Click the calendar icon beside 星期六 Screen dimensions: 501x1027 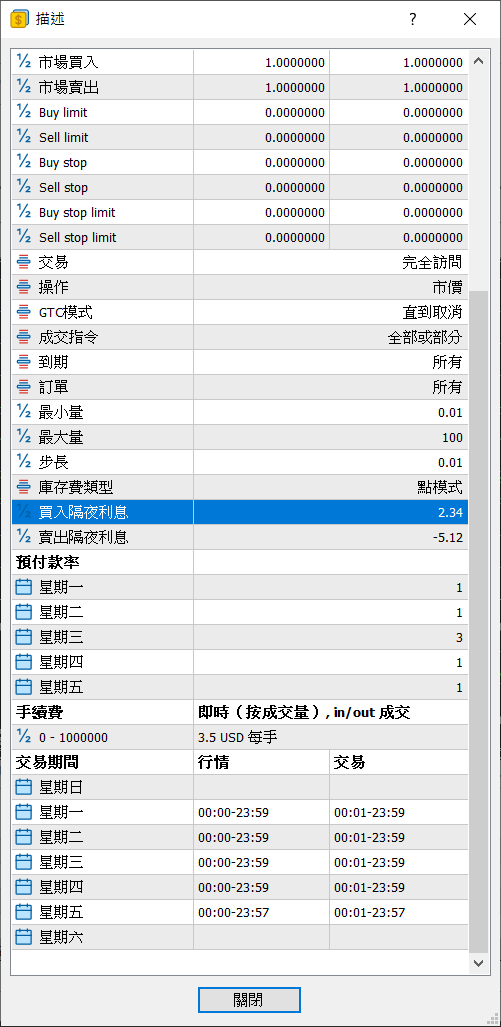point(24,937)
